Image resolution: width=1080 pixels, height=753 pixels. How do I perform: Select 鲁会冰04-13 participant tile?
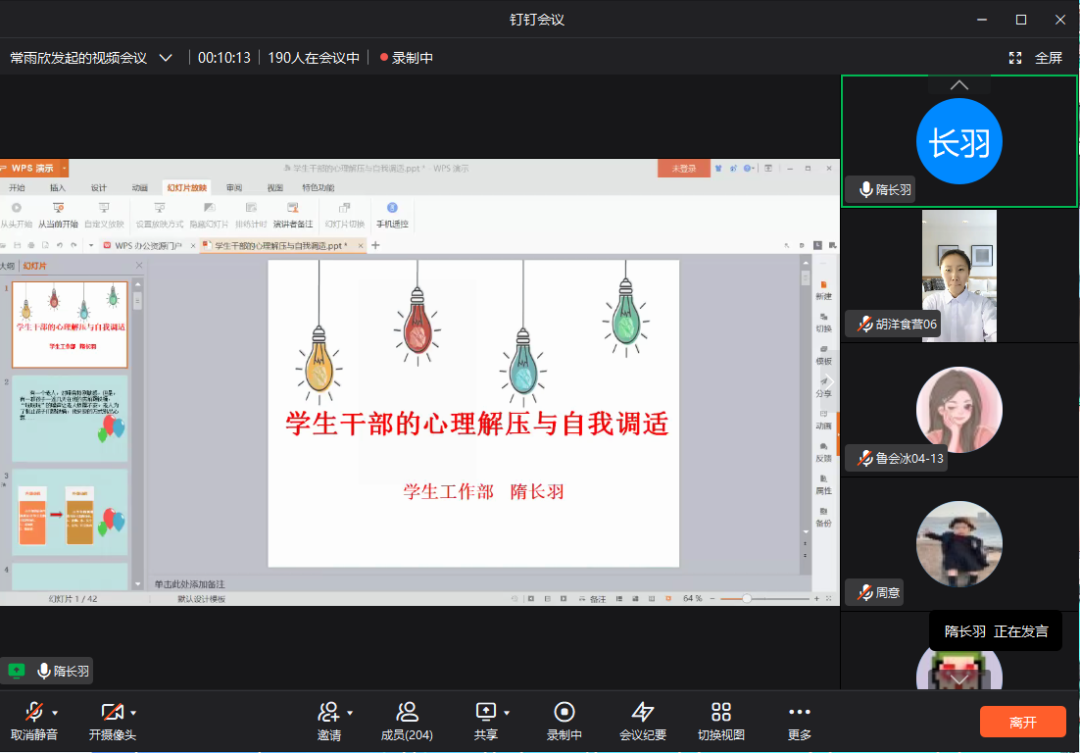958,410
